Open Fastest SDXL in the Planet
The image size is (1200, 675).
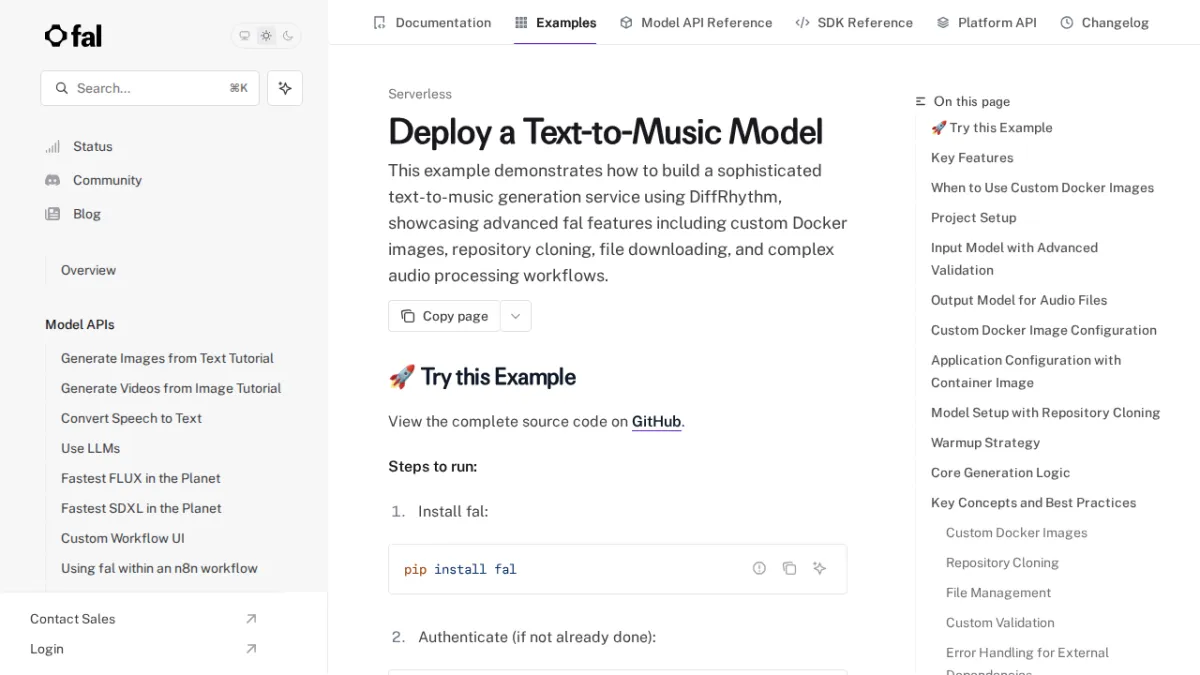[x=141, y=508]
